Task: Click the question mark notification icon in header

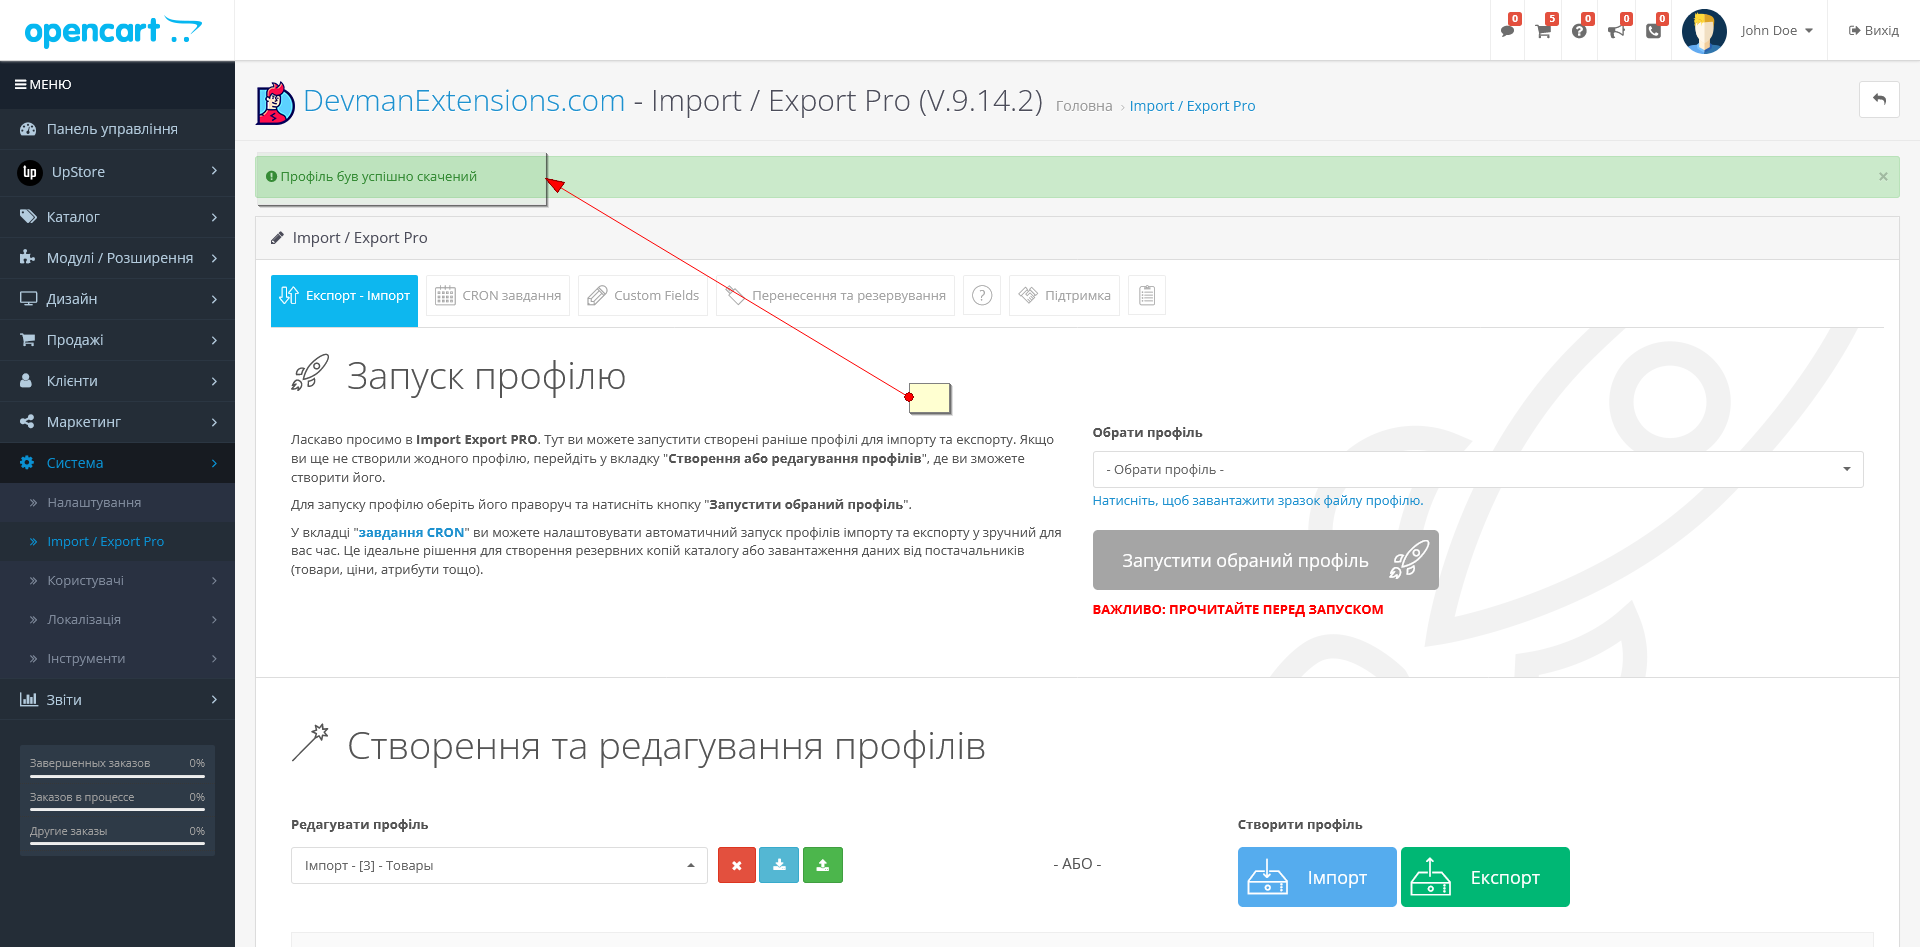Action: click(1580, 31)
